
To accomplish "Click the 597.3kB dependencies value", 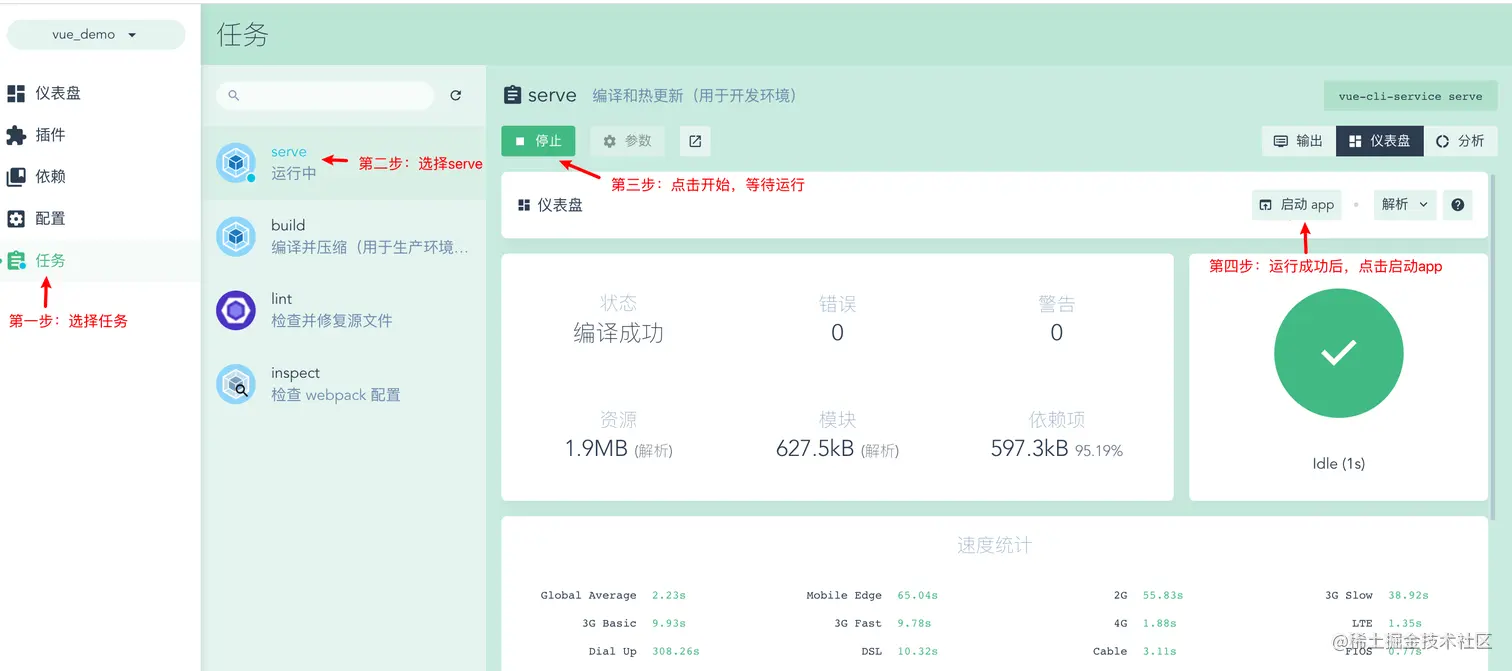I will 1029,449.
